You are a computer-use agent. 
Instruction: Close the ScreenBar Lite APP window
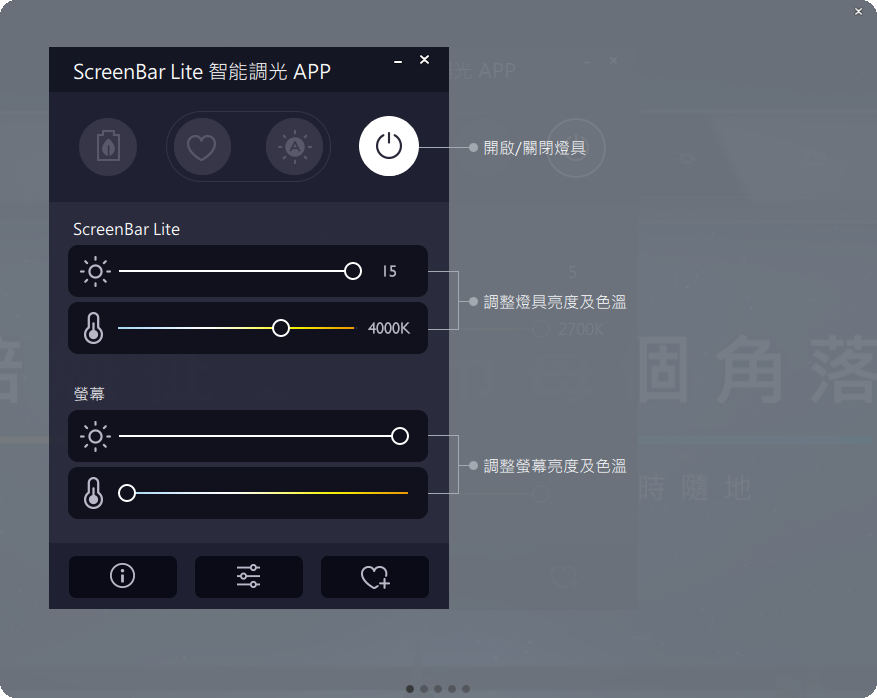click(x=425, y=60)
